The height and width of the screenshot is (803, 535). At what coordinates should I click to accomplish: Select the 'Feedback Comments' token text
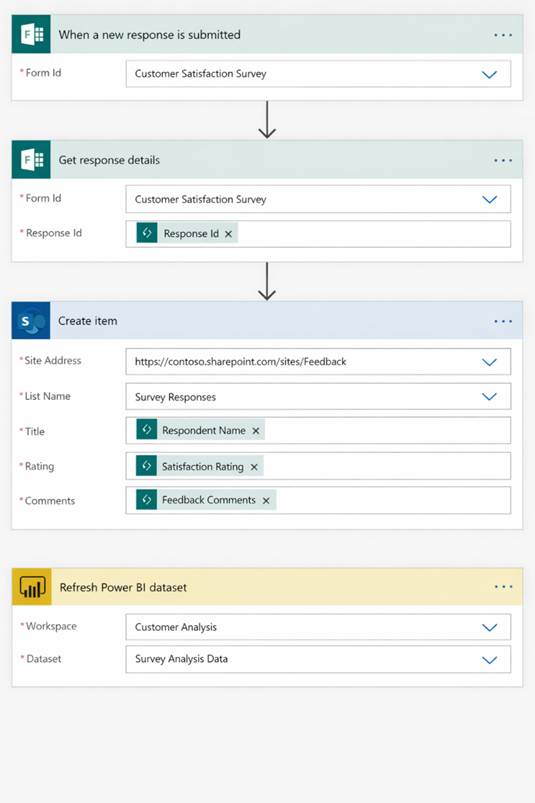click(x=208, y=500)
